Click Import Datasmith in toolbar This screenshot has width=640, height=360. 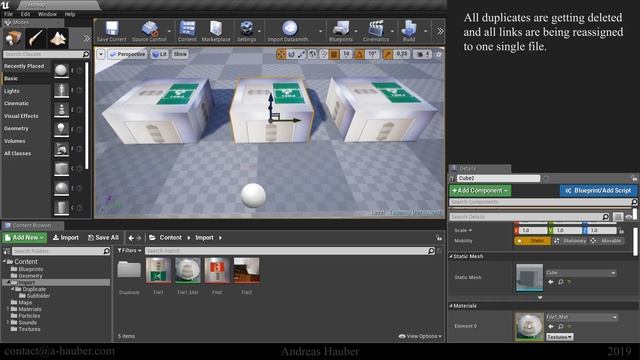tap(289, 31)
